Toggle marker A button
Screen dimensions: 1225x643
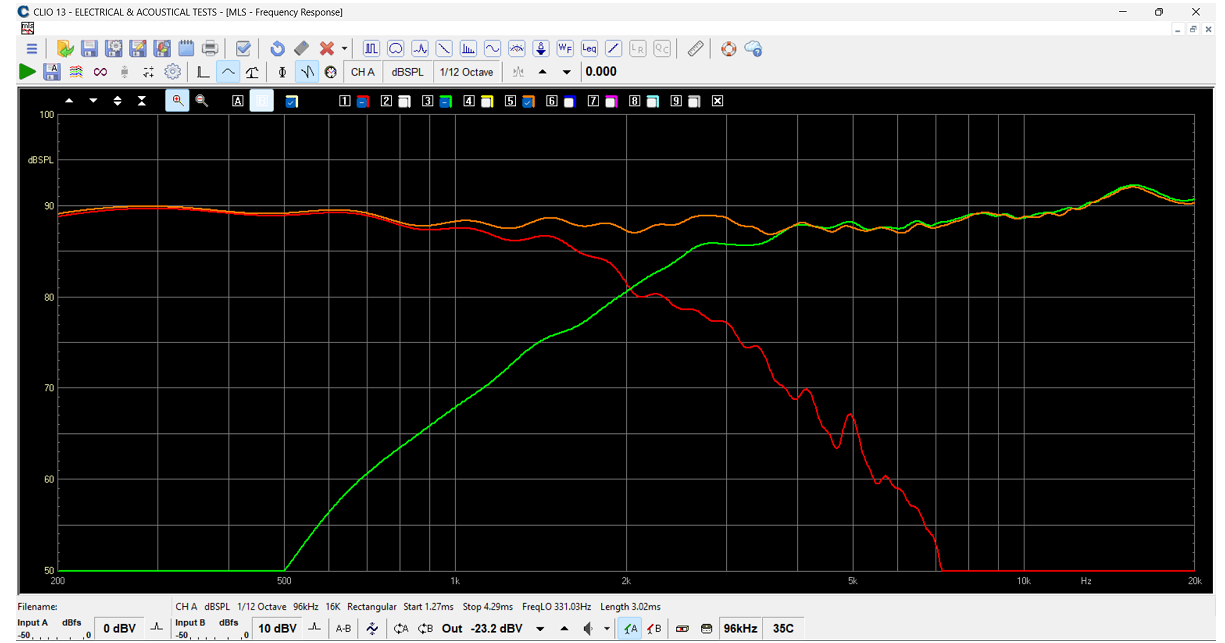click(238, 101)
